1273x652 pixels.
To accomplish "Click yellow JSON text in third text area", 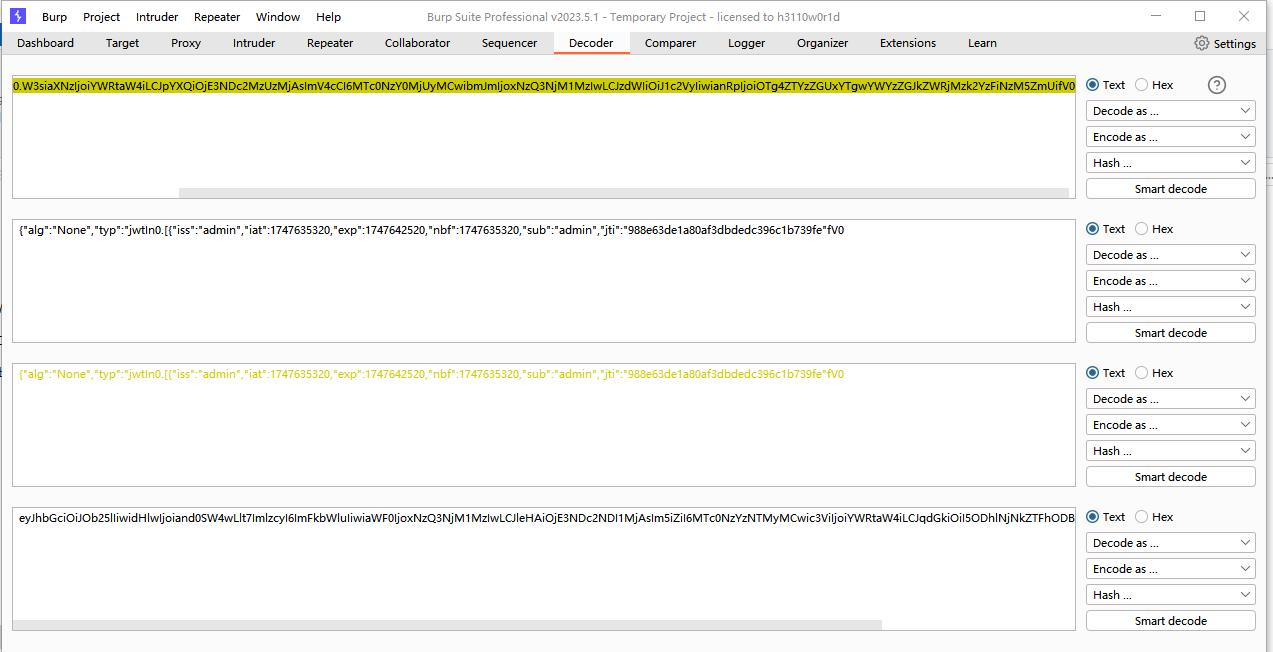I will point(431,374).
